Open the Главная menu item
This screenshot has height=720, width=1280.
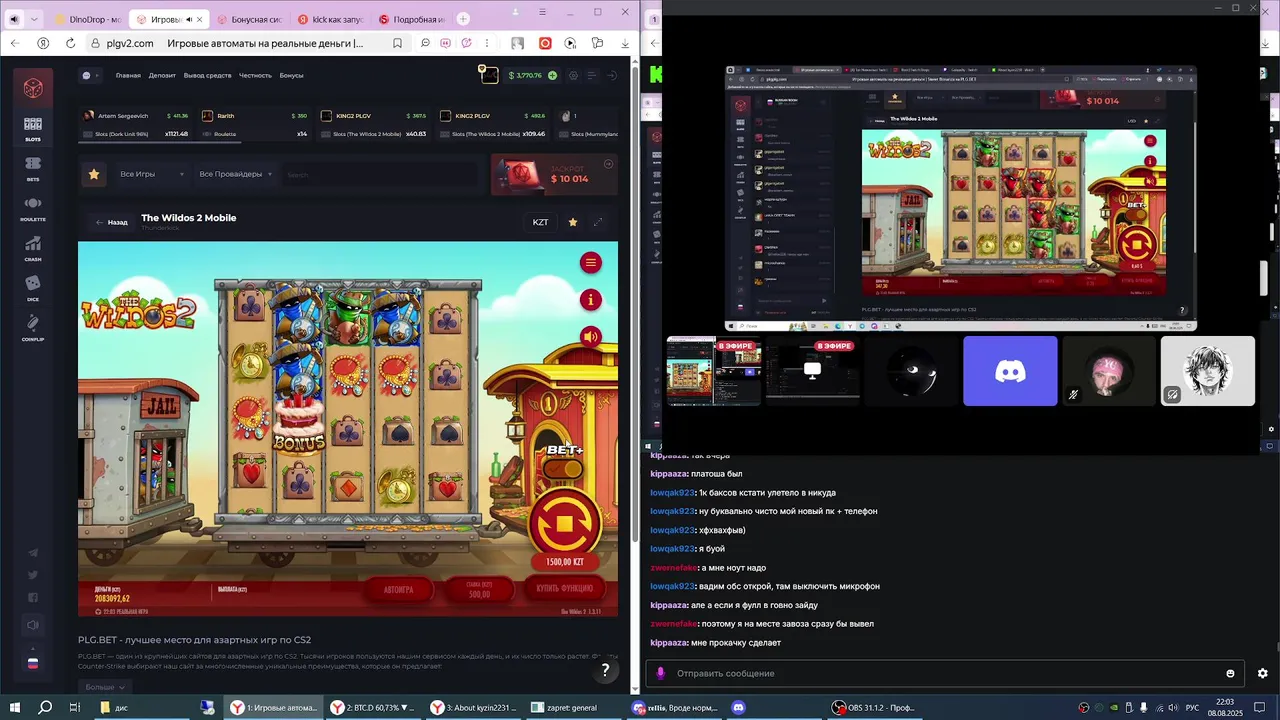tap(128, 75)
